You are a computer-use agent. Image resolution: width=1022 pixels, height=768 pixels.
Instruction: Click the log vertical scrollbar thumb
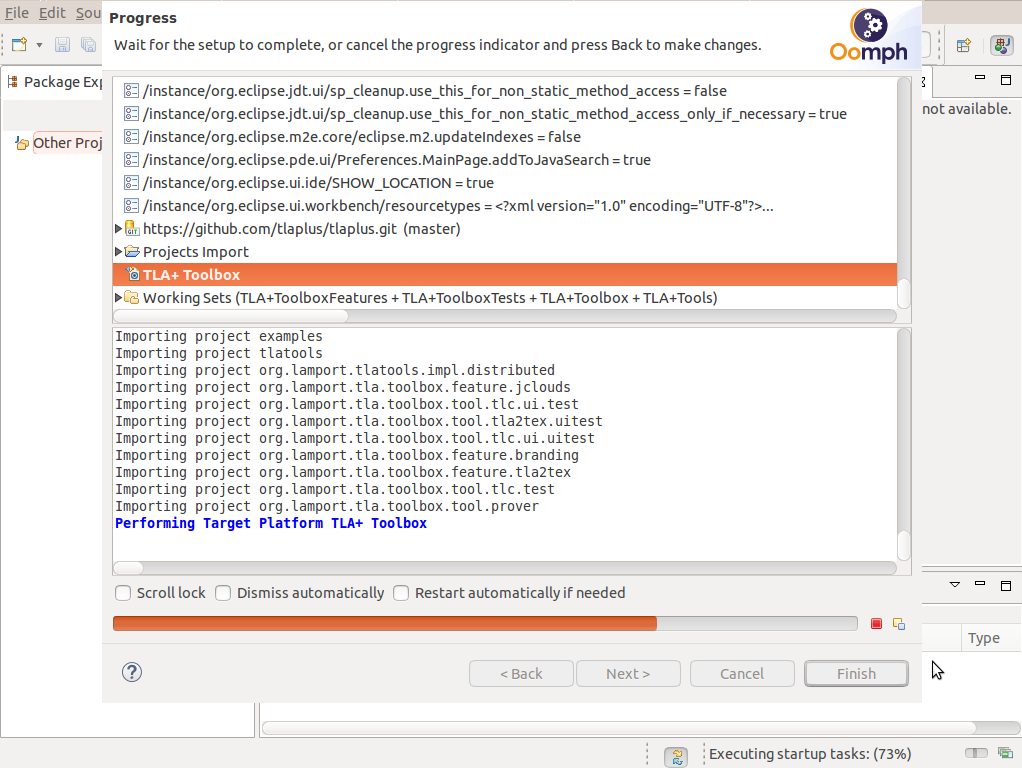point(903,546)
